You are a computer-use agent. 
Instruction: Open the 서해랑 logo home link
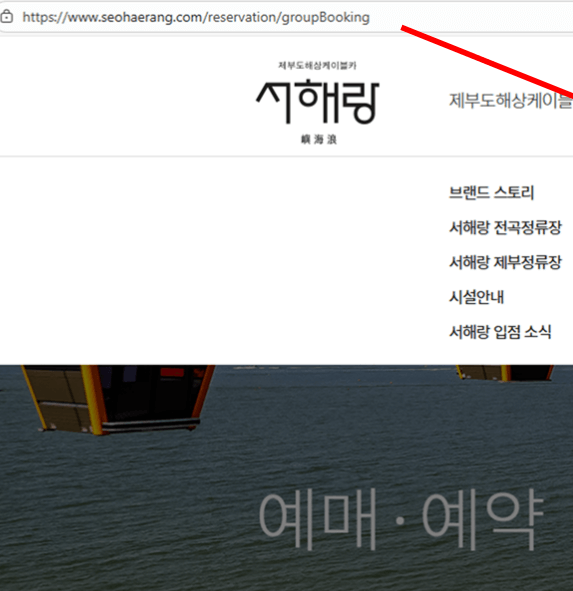[x=318, y=102]
